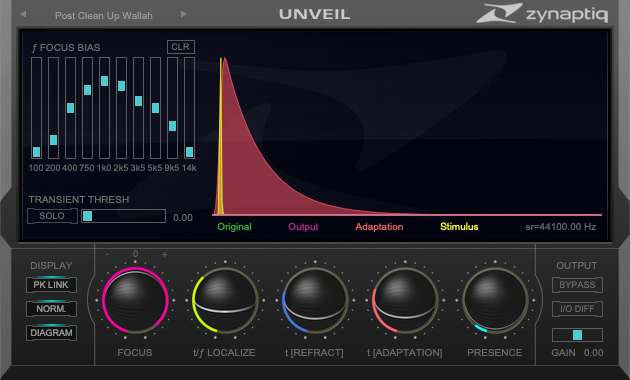Click the minus marker above FOCUS knob
The width and height of the screenshot is (630, 380).
pos(108,254)
